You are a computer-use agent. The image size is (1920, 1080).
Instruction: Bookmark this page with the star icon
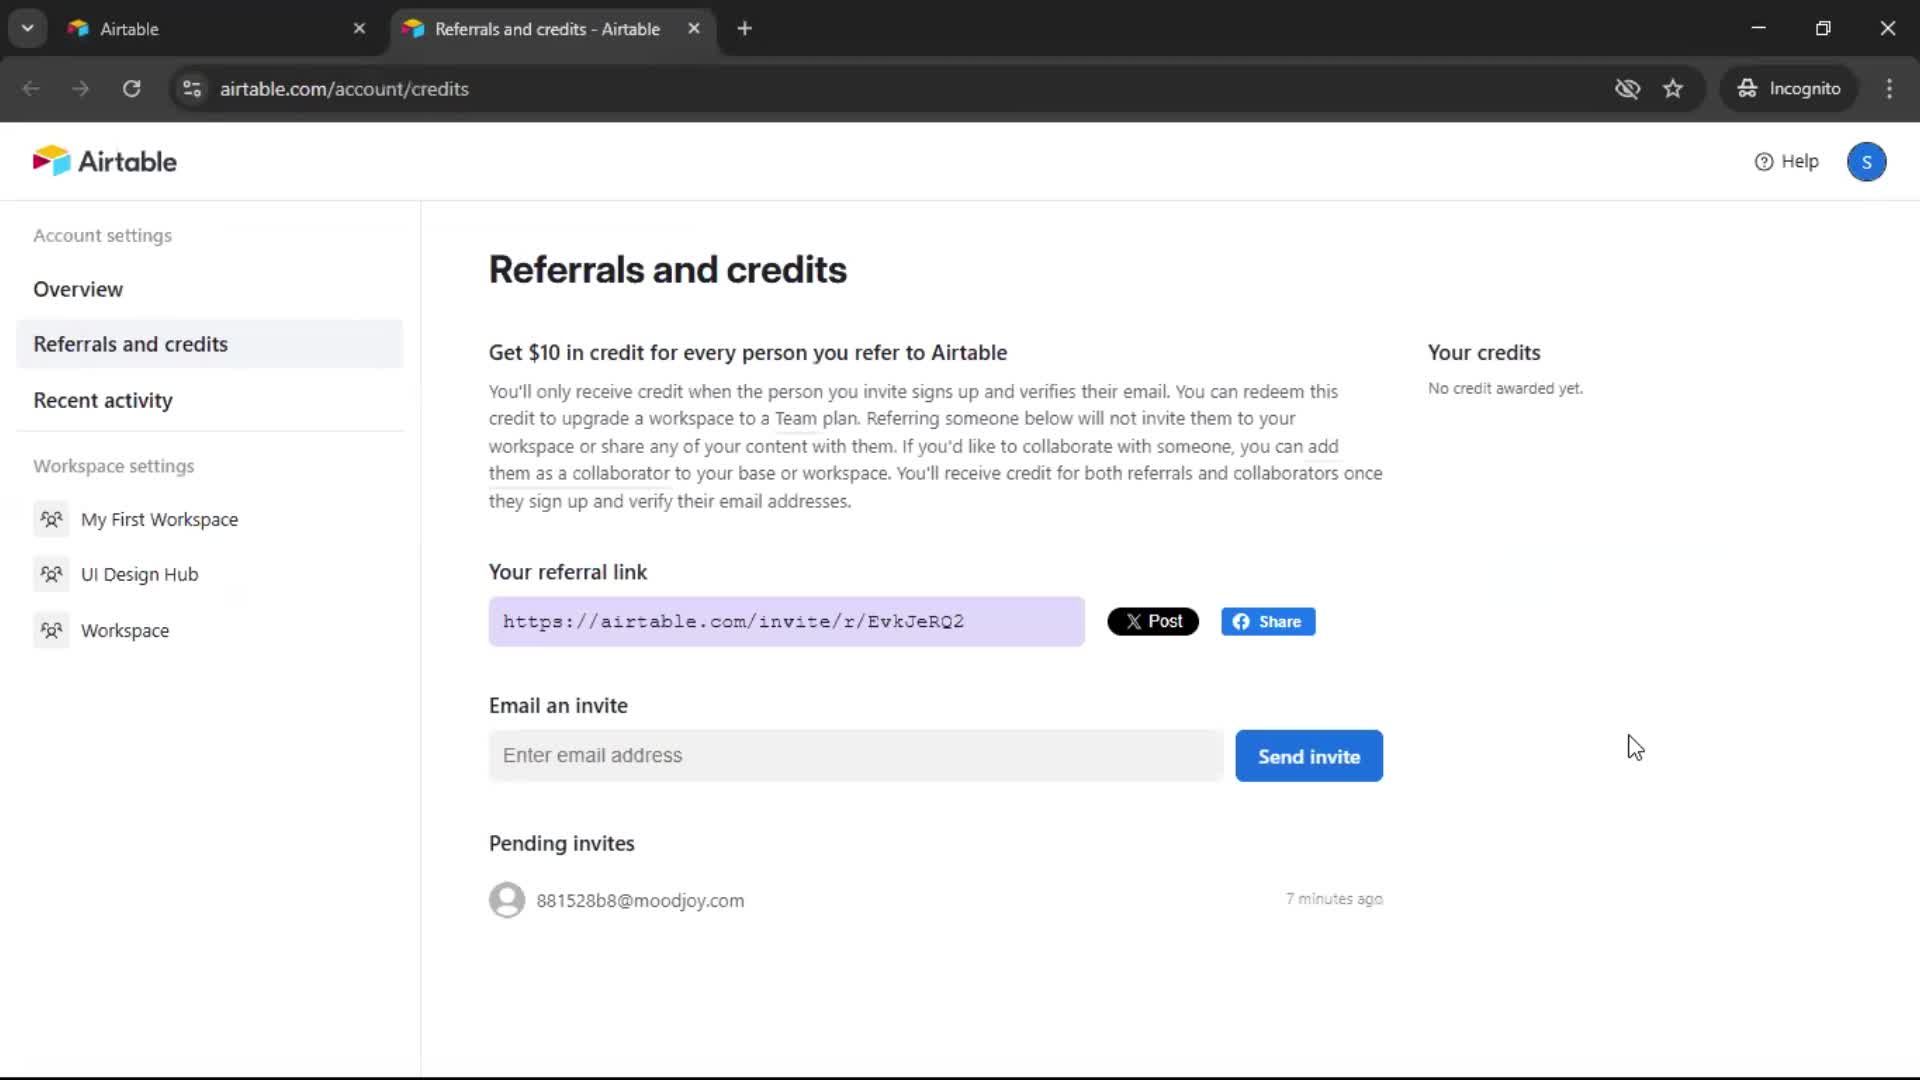[x=1673, y=89]
